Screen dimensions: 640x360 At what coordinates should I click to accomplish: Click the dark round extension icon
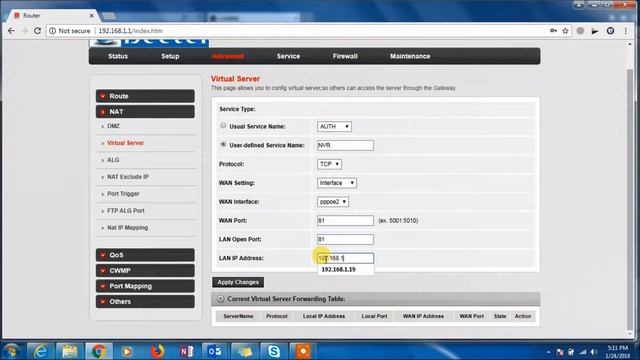click(611, 31)
